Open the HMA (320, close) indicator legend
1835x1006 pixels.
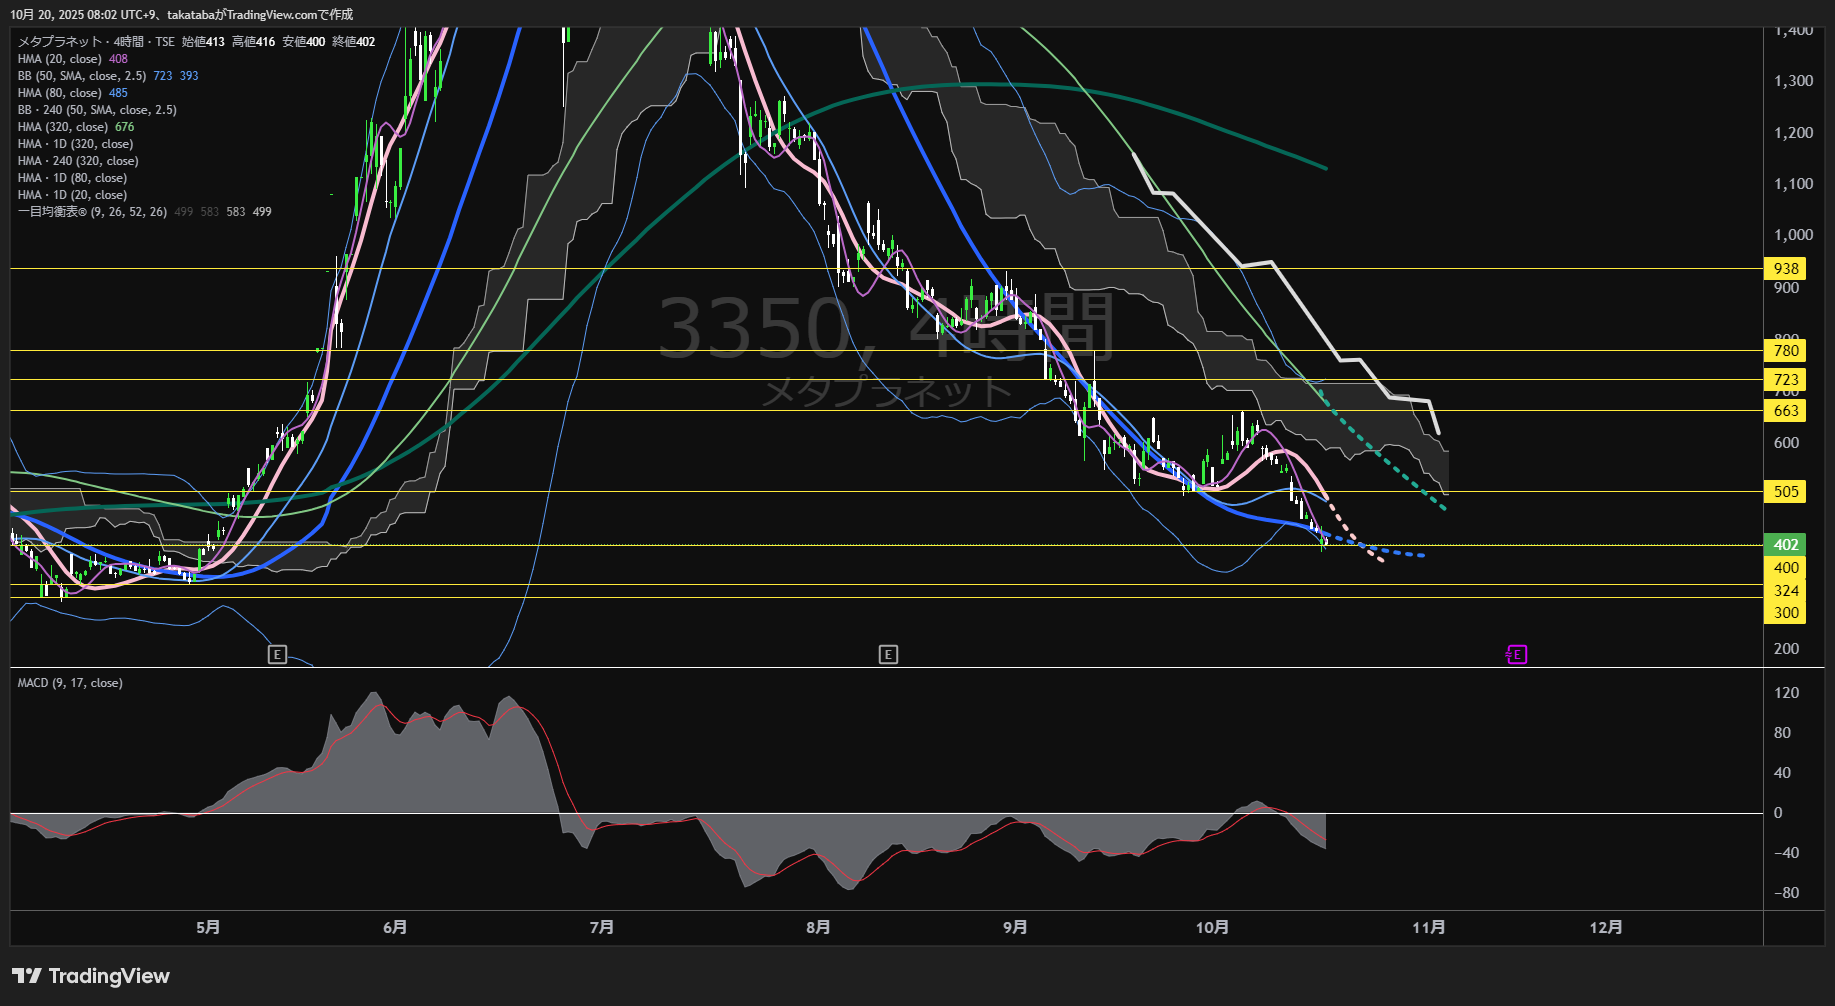pyautogui.click(x=63, y=127)
